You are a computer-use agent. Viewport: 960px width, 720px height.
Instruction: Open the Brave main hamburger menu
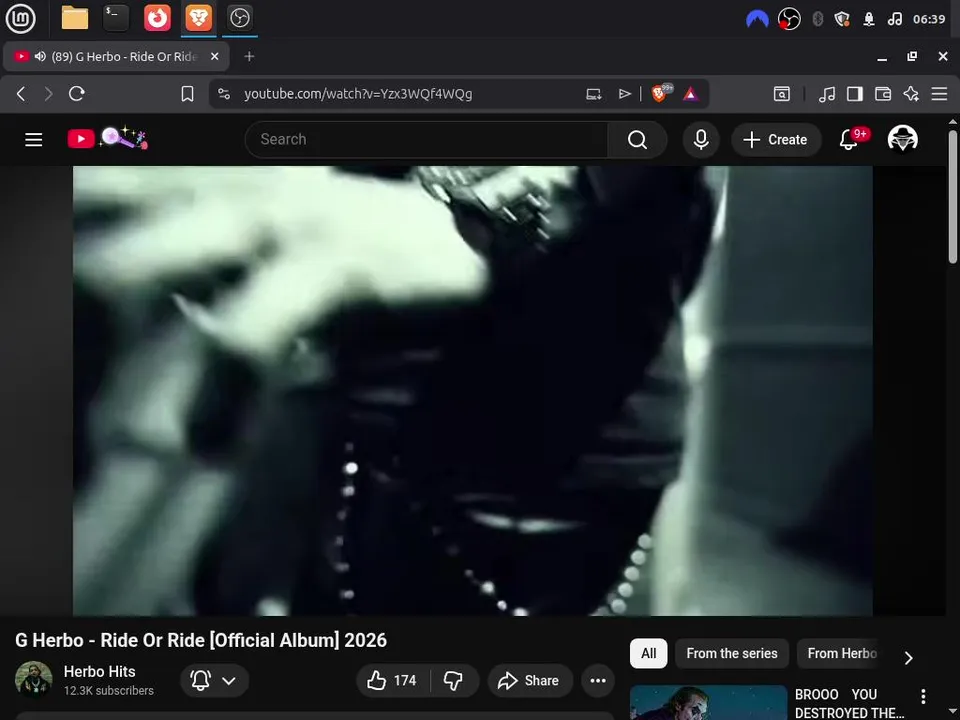click(939, 94)
